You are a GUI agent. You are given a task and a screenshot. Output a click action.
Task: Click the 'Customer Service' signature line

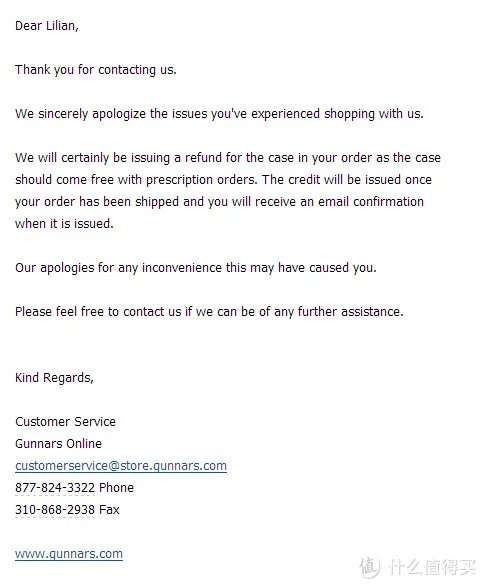(x=66, y=422)
